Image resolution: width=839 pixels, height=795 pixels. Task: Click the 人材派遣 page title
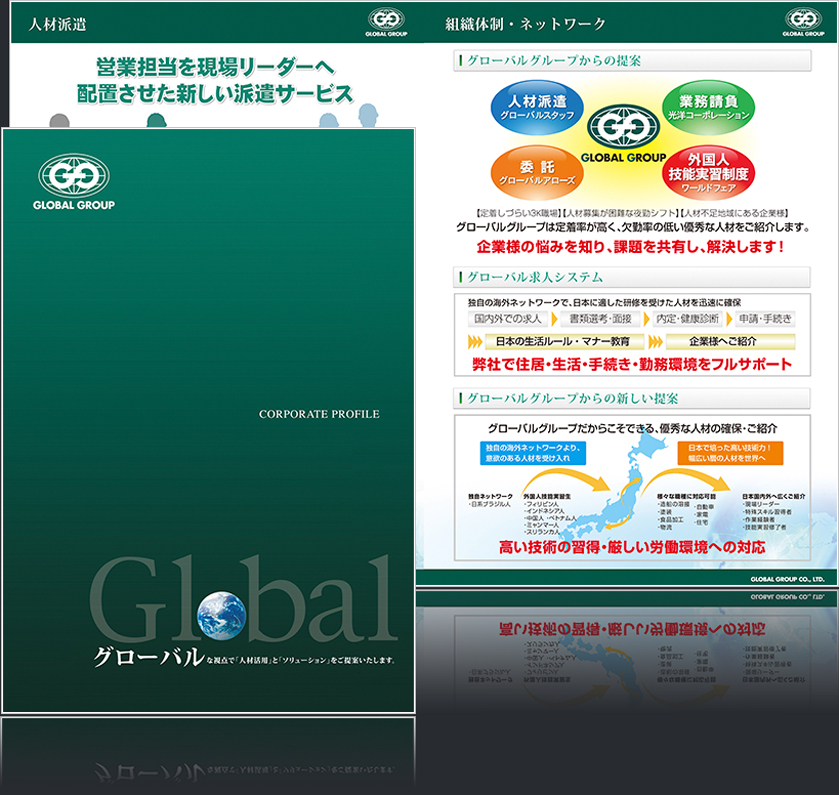(x=57, y=24)
